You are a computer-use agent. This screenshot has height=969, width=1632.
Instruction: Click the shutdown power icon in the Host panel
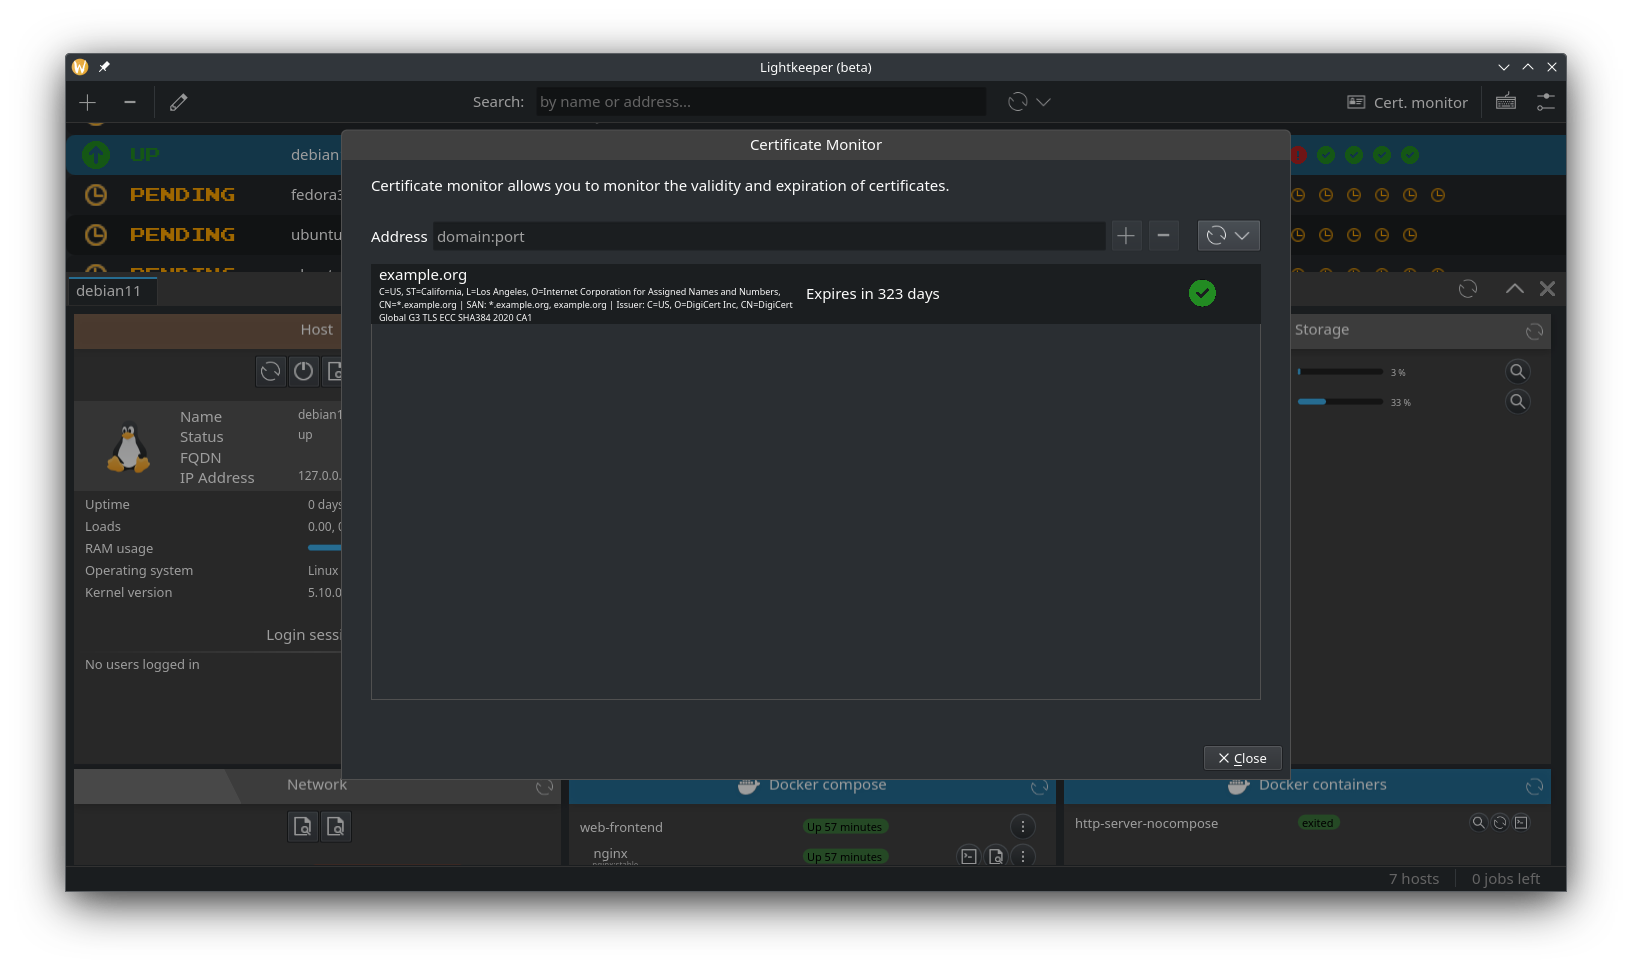(304, 372)
